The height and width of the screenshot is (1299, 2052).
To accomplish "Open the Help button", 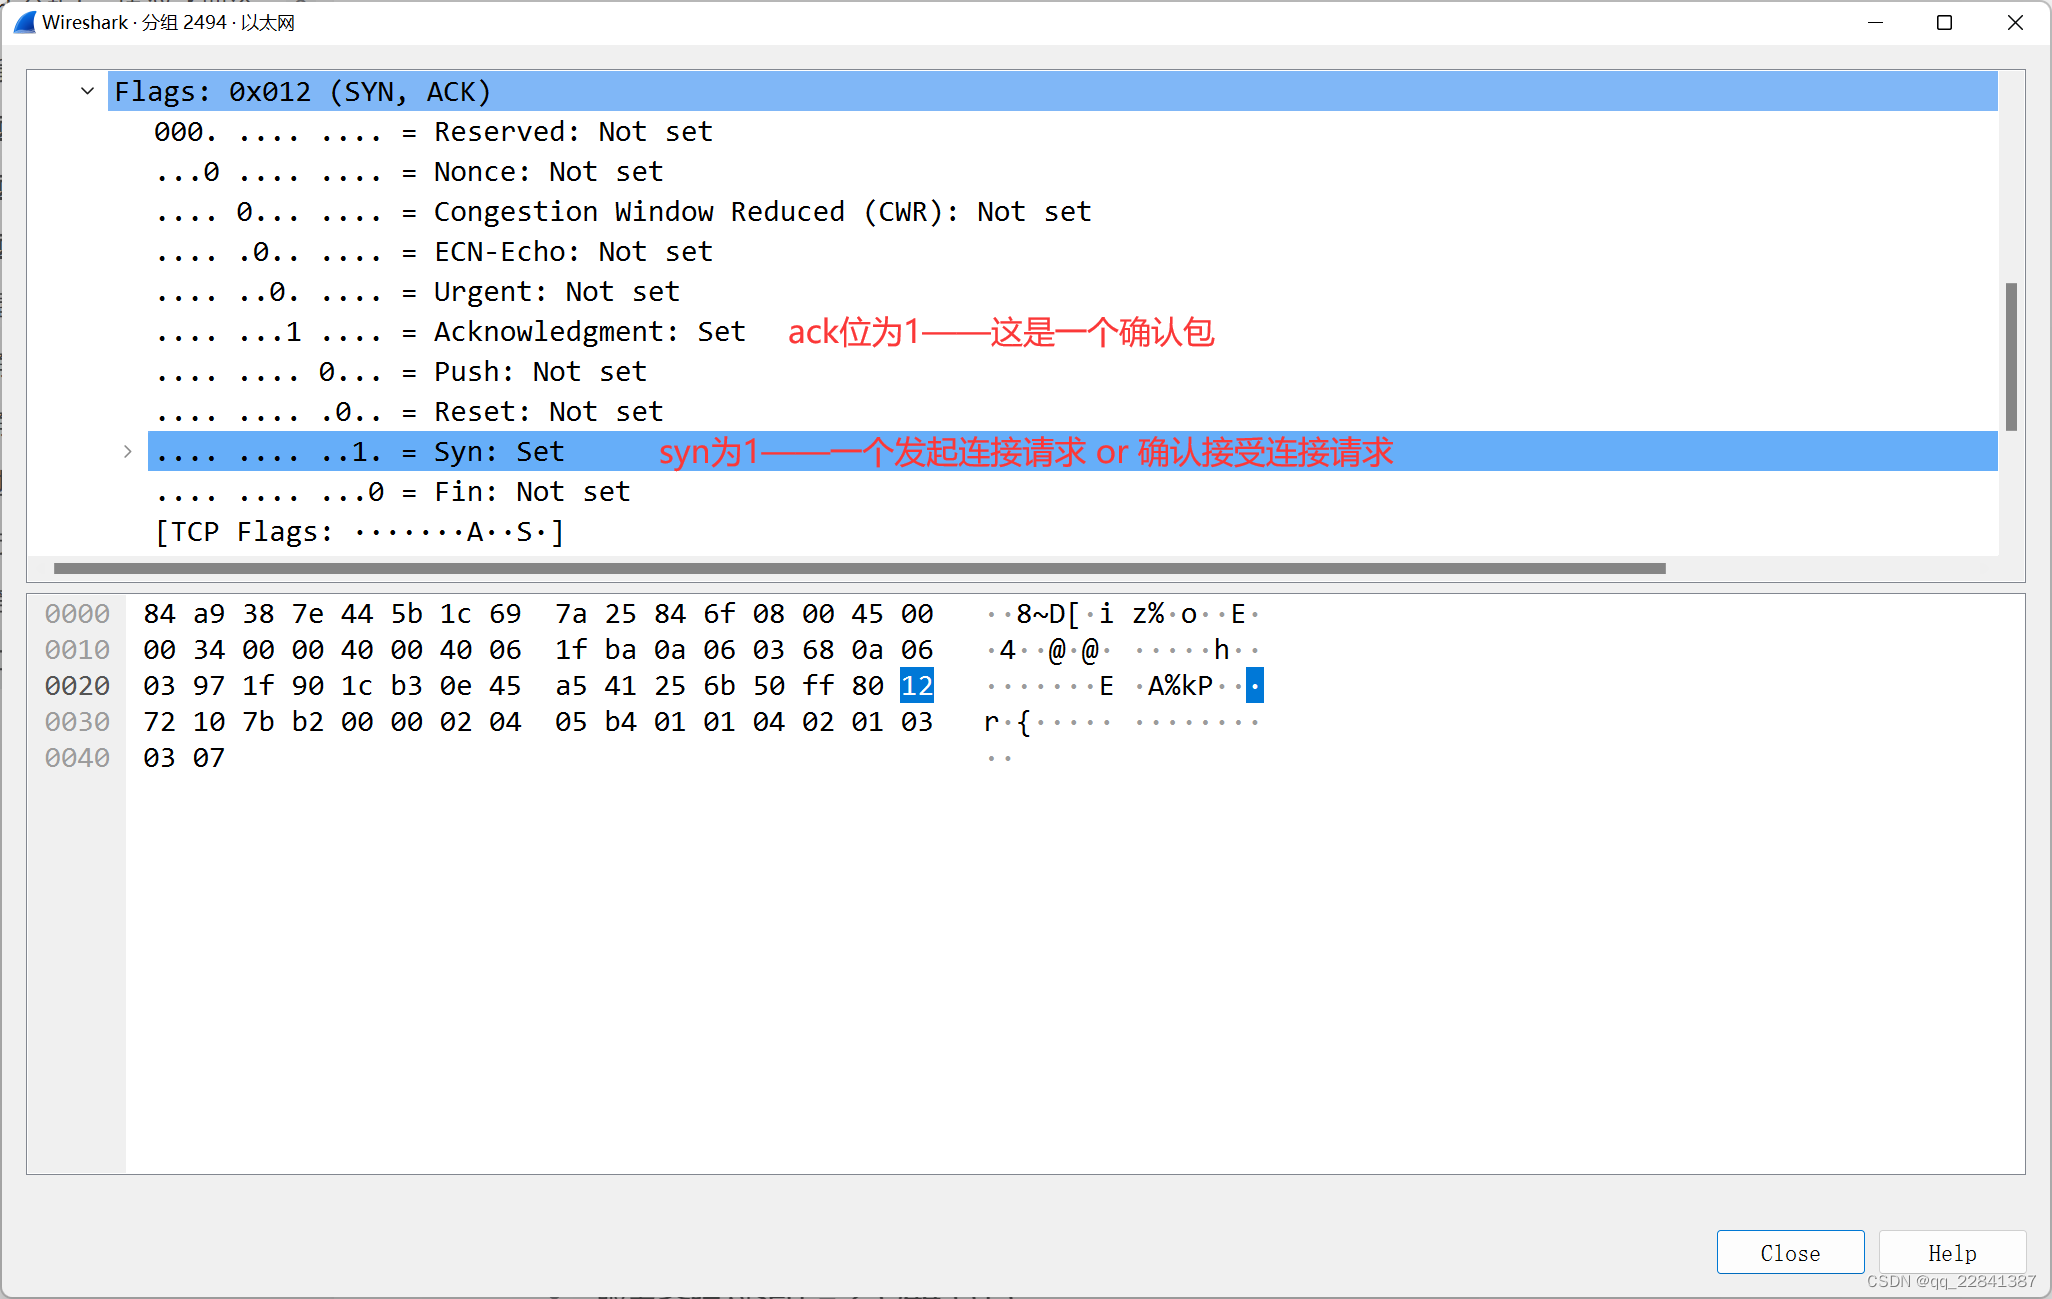I will pyautogui.click(x=1952, y=1252).
